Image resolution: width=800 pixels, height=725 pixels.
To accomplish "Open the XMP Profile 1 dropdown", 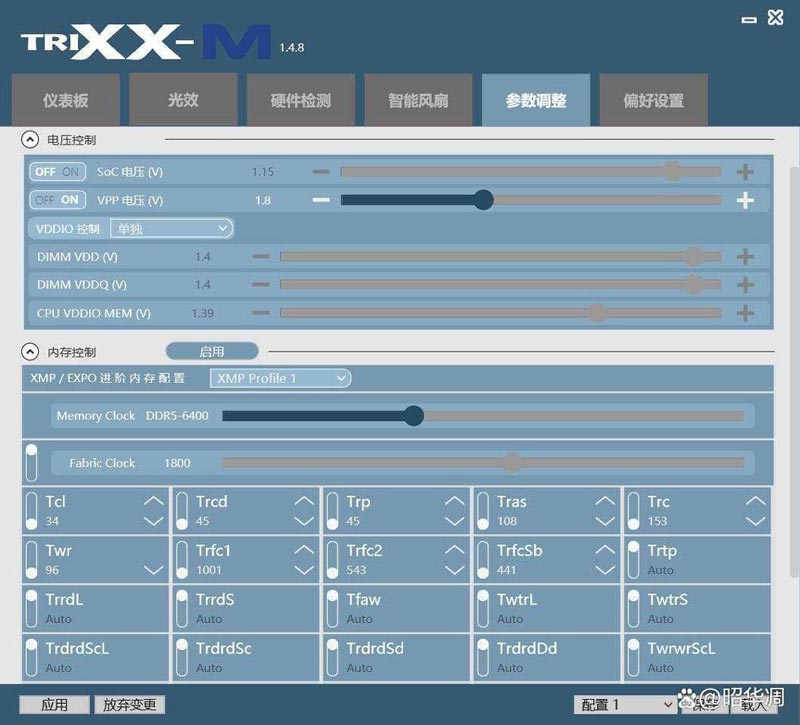I will (280, 378).
